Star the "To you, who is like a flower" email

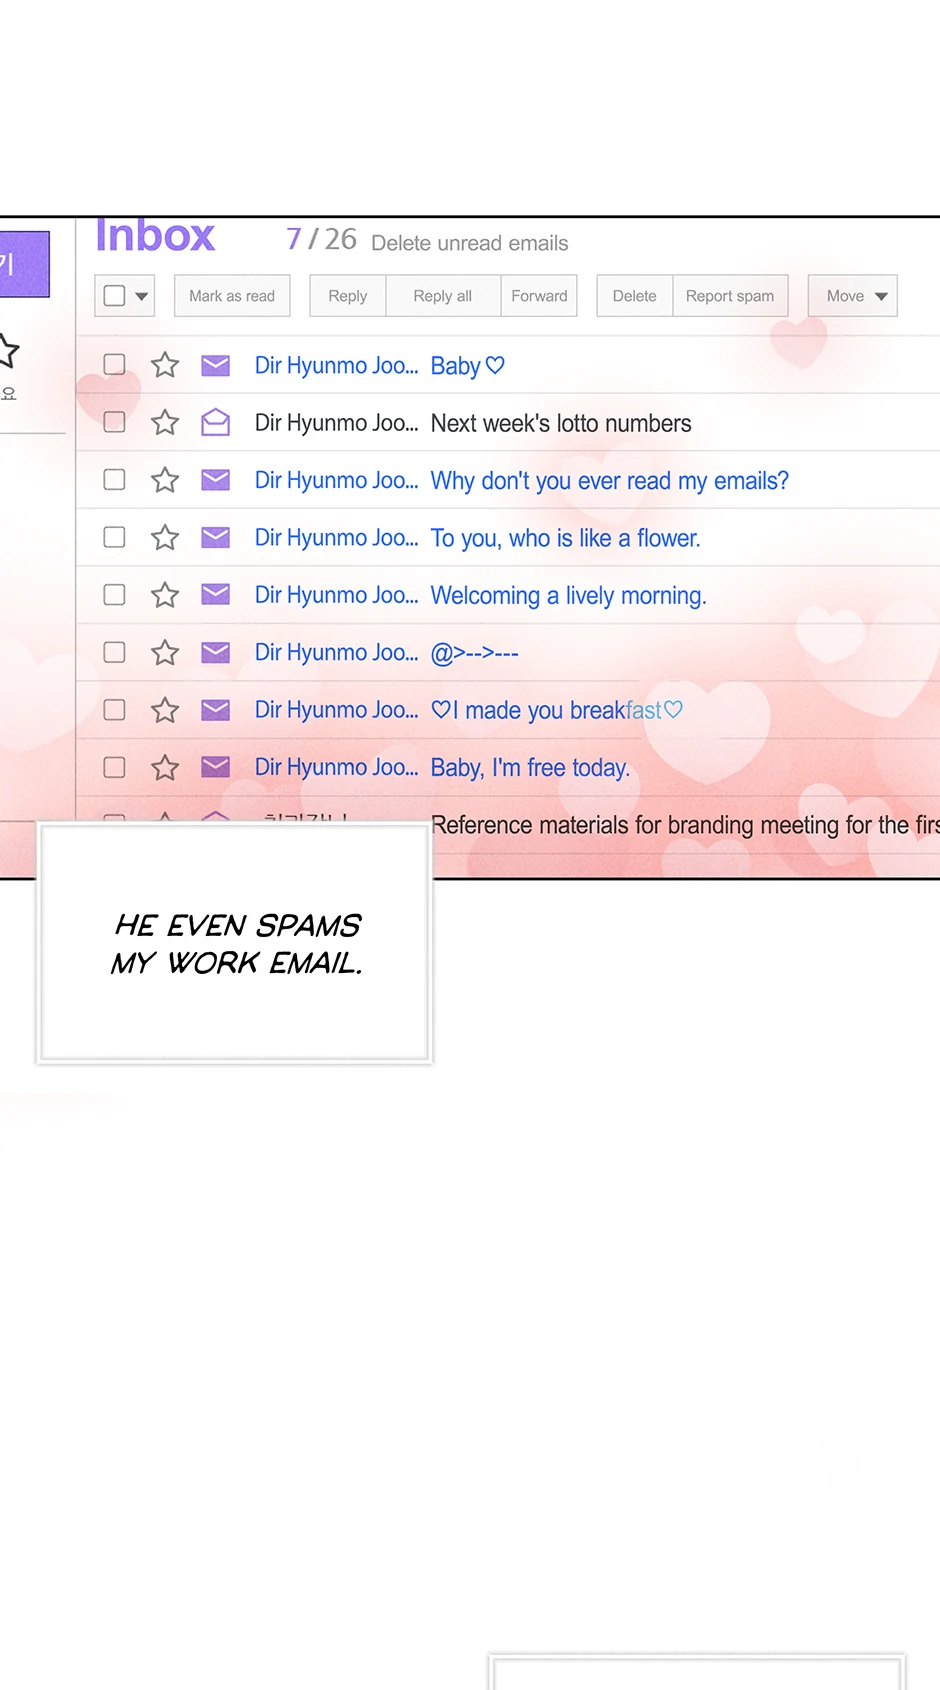[165, 538]
